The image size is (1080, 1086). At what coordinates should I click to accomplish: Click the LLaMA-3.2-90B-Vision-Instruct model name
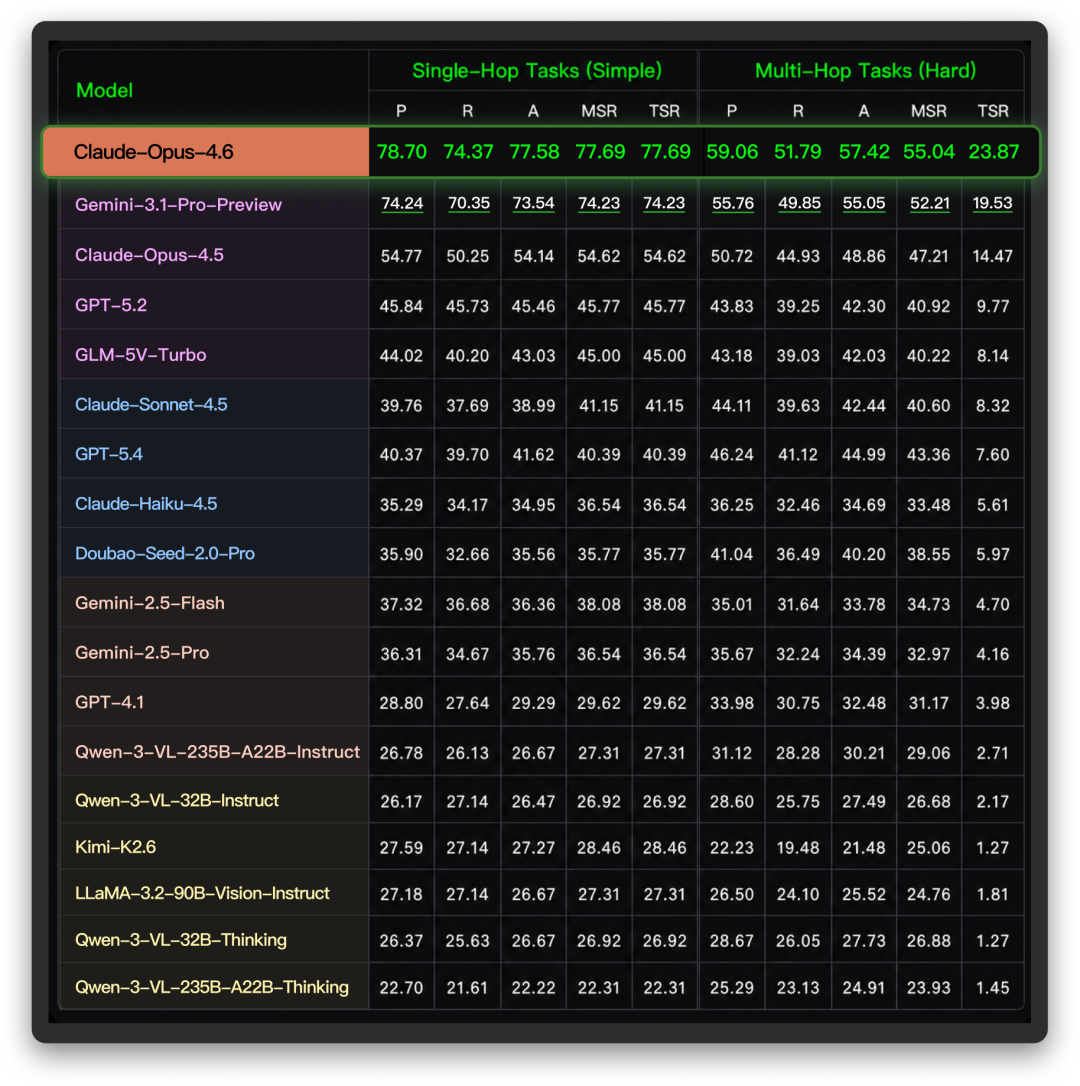(202, 893)
